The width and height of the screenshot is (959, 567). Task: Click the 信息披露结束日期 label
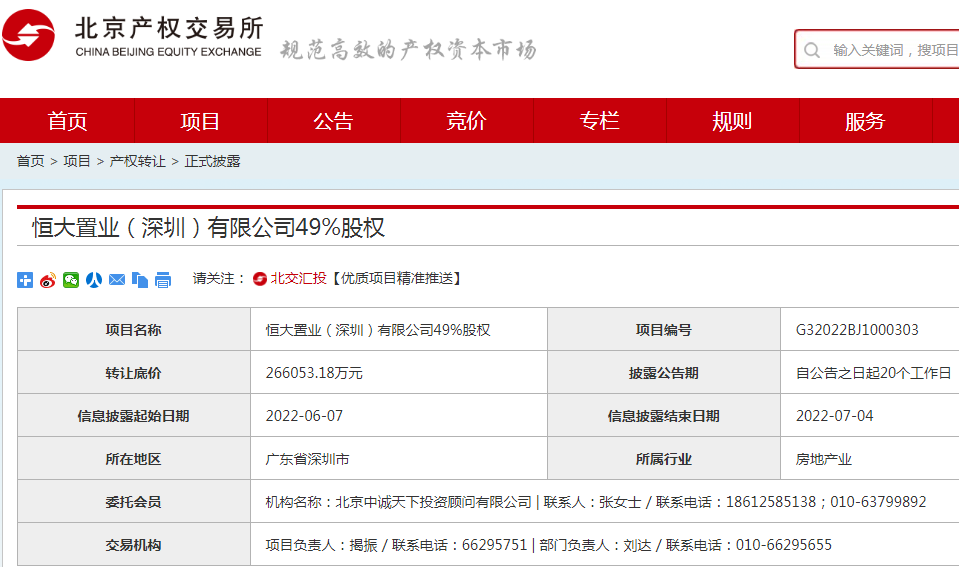pos(664,417)
